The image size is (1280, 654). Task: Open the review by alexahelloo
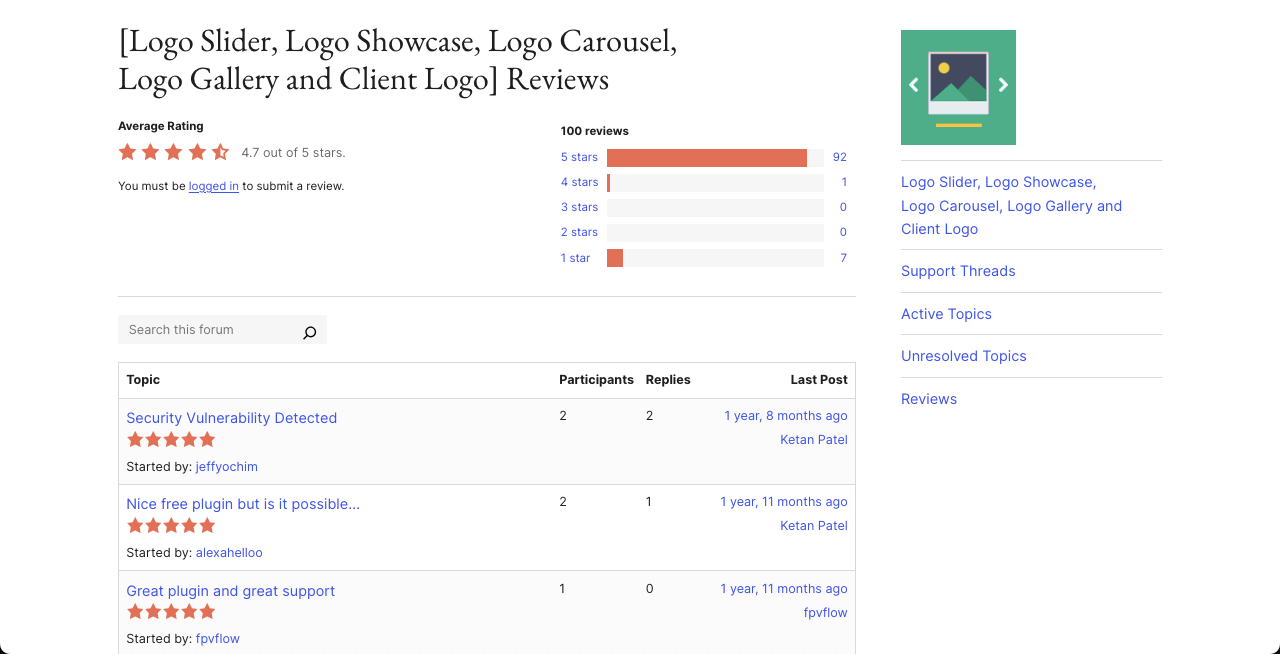tap(243, 503)
